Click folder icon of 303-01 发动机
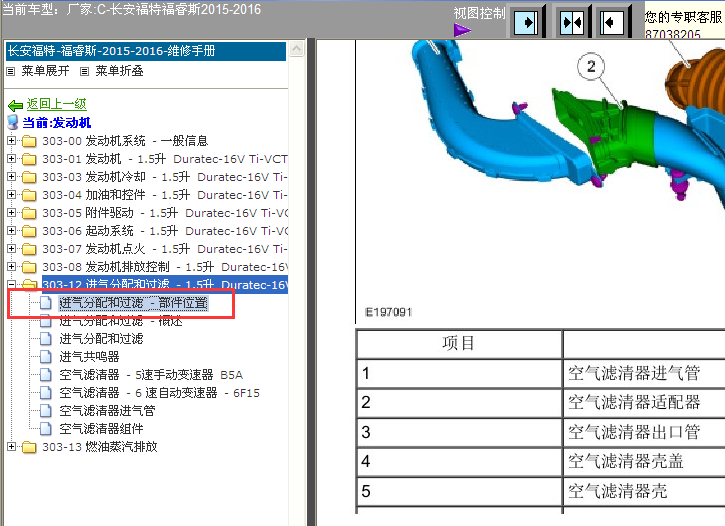This screenshot has height=526, width=725. click(29, 159)
